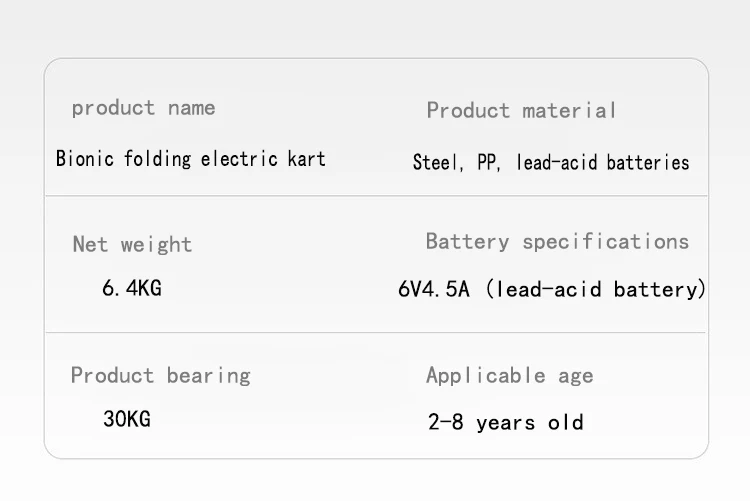750x501 pixels.
Task: Click "lead-acid batteries" in the material value
Action: point(602,162)
